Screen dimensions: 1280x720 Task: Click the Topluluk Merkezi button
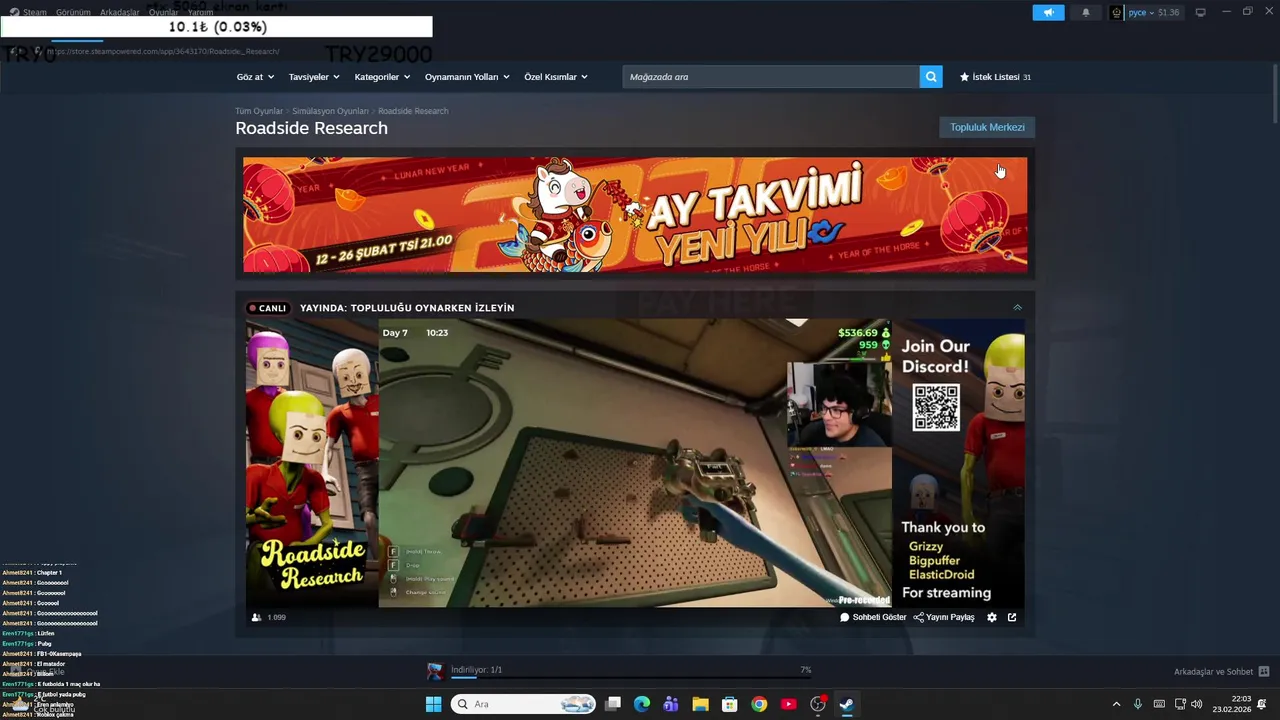coord(987,127)
